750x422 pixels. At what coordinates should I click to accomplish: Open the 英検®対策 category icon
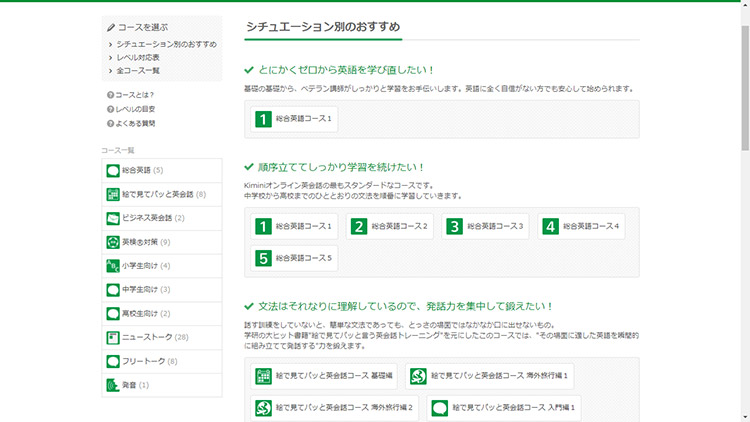point(113,242)
